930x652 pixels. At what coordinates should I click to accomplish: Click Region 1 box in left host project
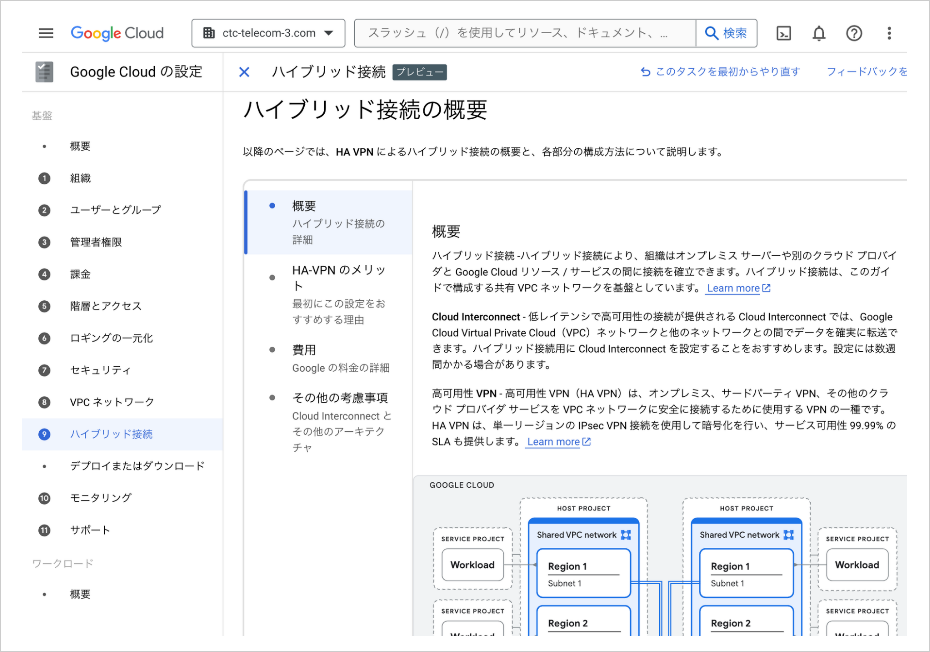[x=584, y=573]
